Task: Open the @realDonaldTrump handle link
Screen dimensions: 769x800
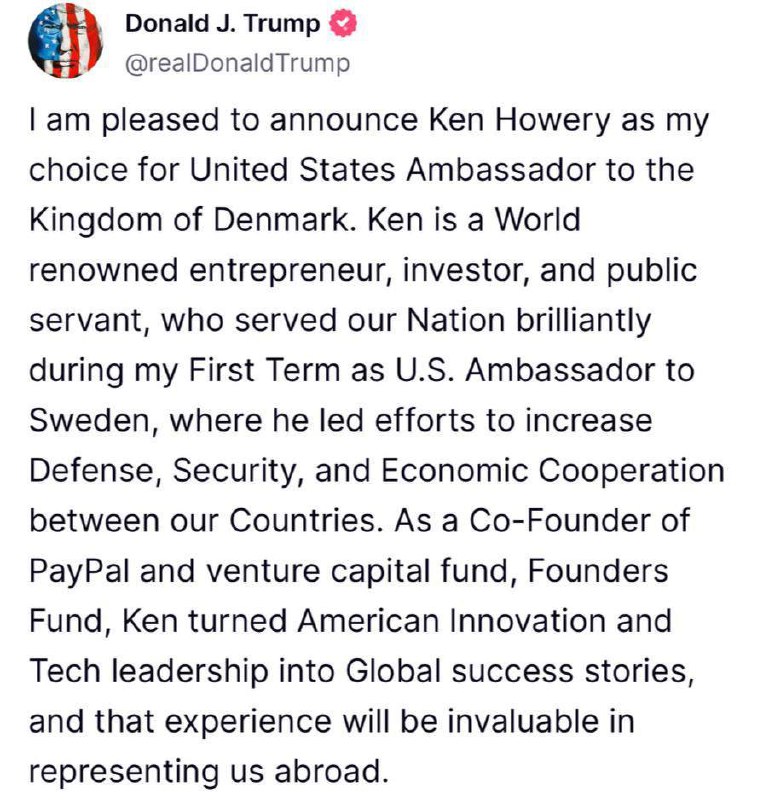Action: point(237,65)
